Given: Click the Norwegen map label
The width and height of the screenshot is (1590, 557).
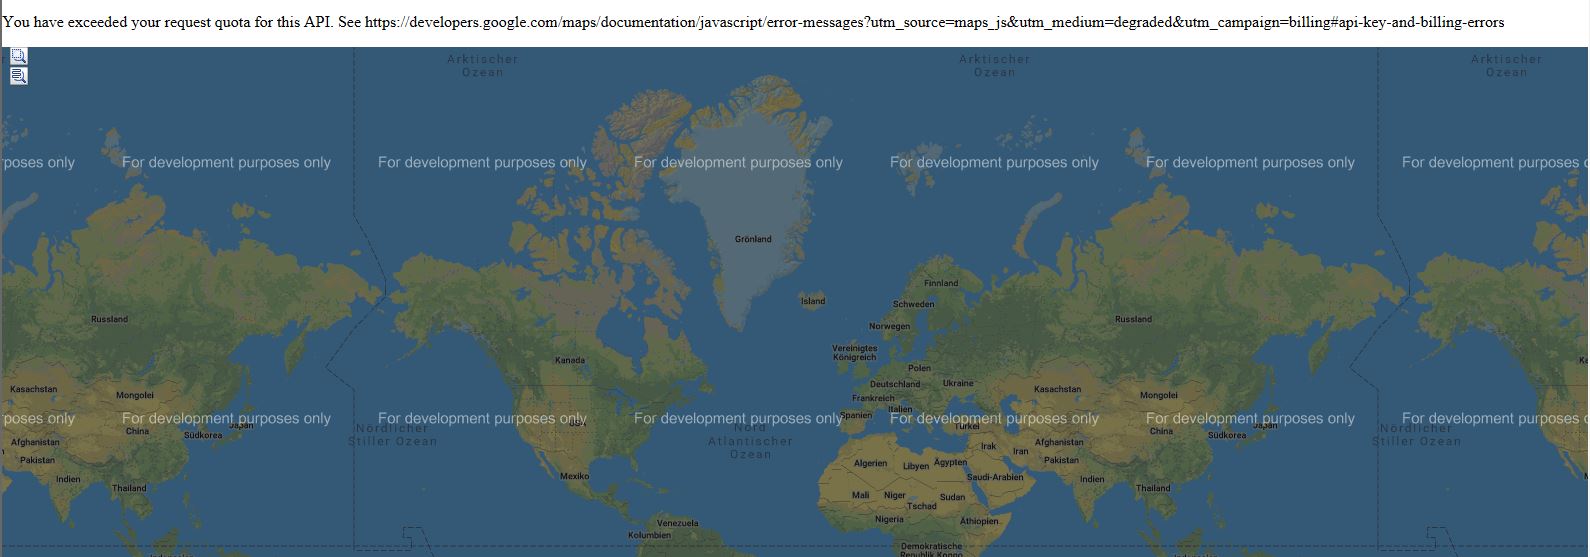Looking at the screenshot, I should click(889, 326).
